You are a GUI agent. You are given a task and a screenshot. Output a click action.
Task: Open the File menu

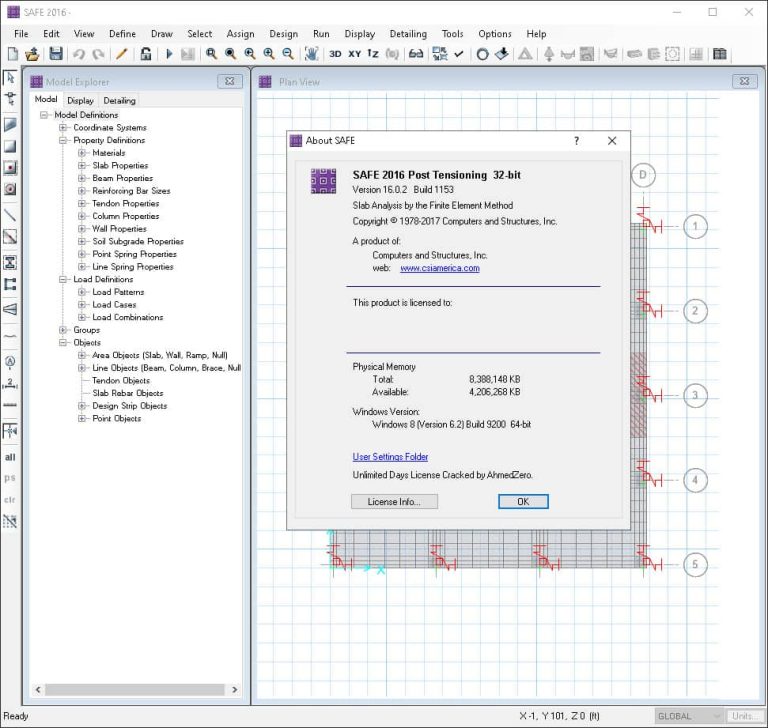pyautogui.click(x=21, y=34)
